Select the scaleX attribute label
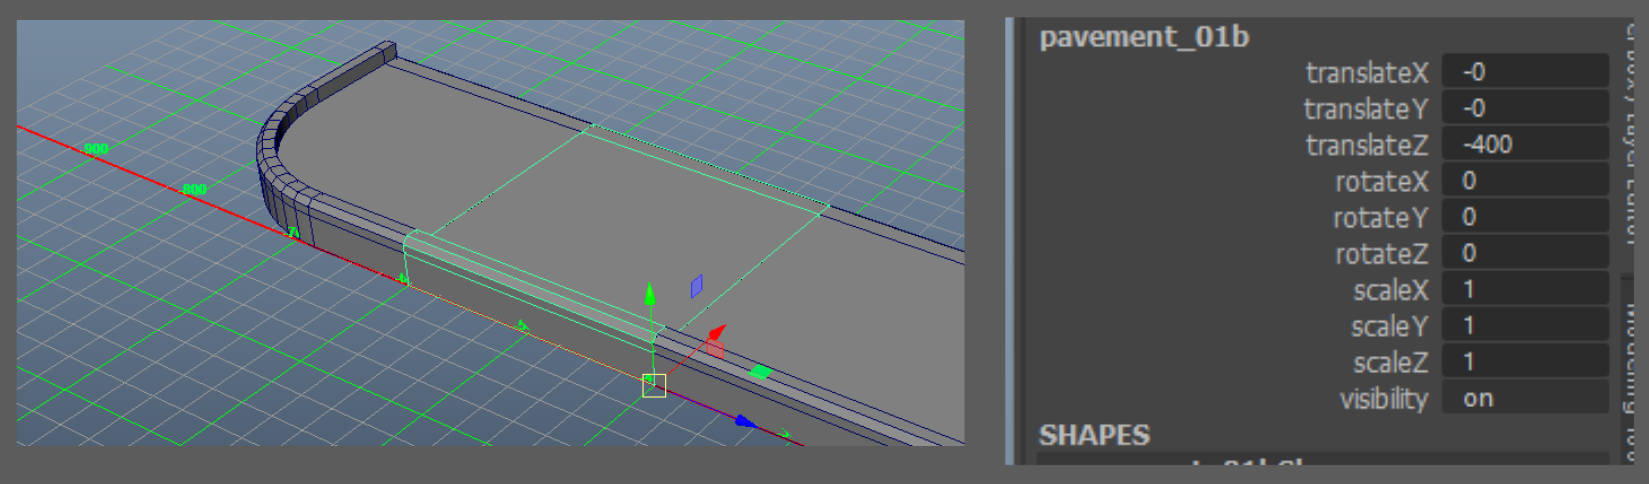Viewport: 1649px width, 484px height. click(1391, 290)
